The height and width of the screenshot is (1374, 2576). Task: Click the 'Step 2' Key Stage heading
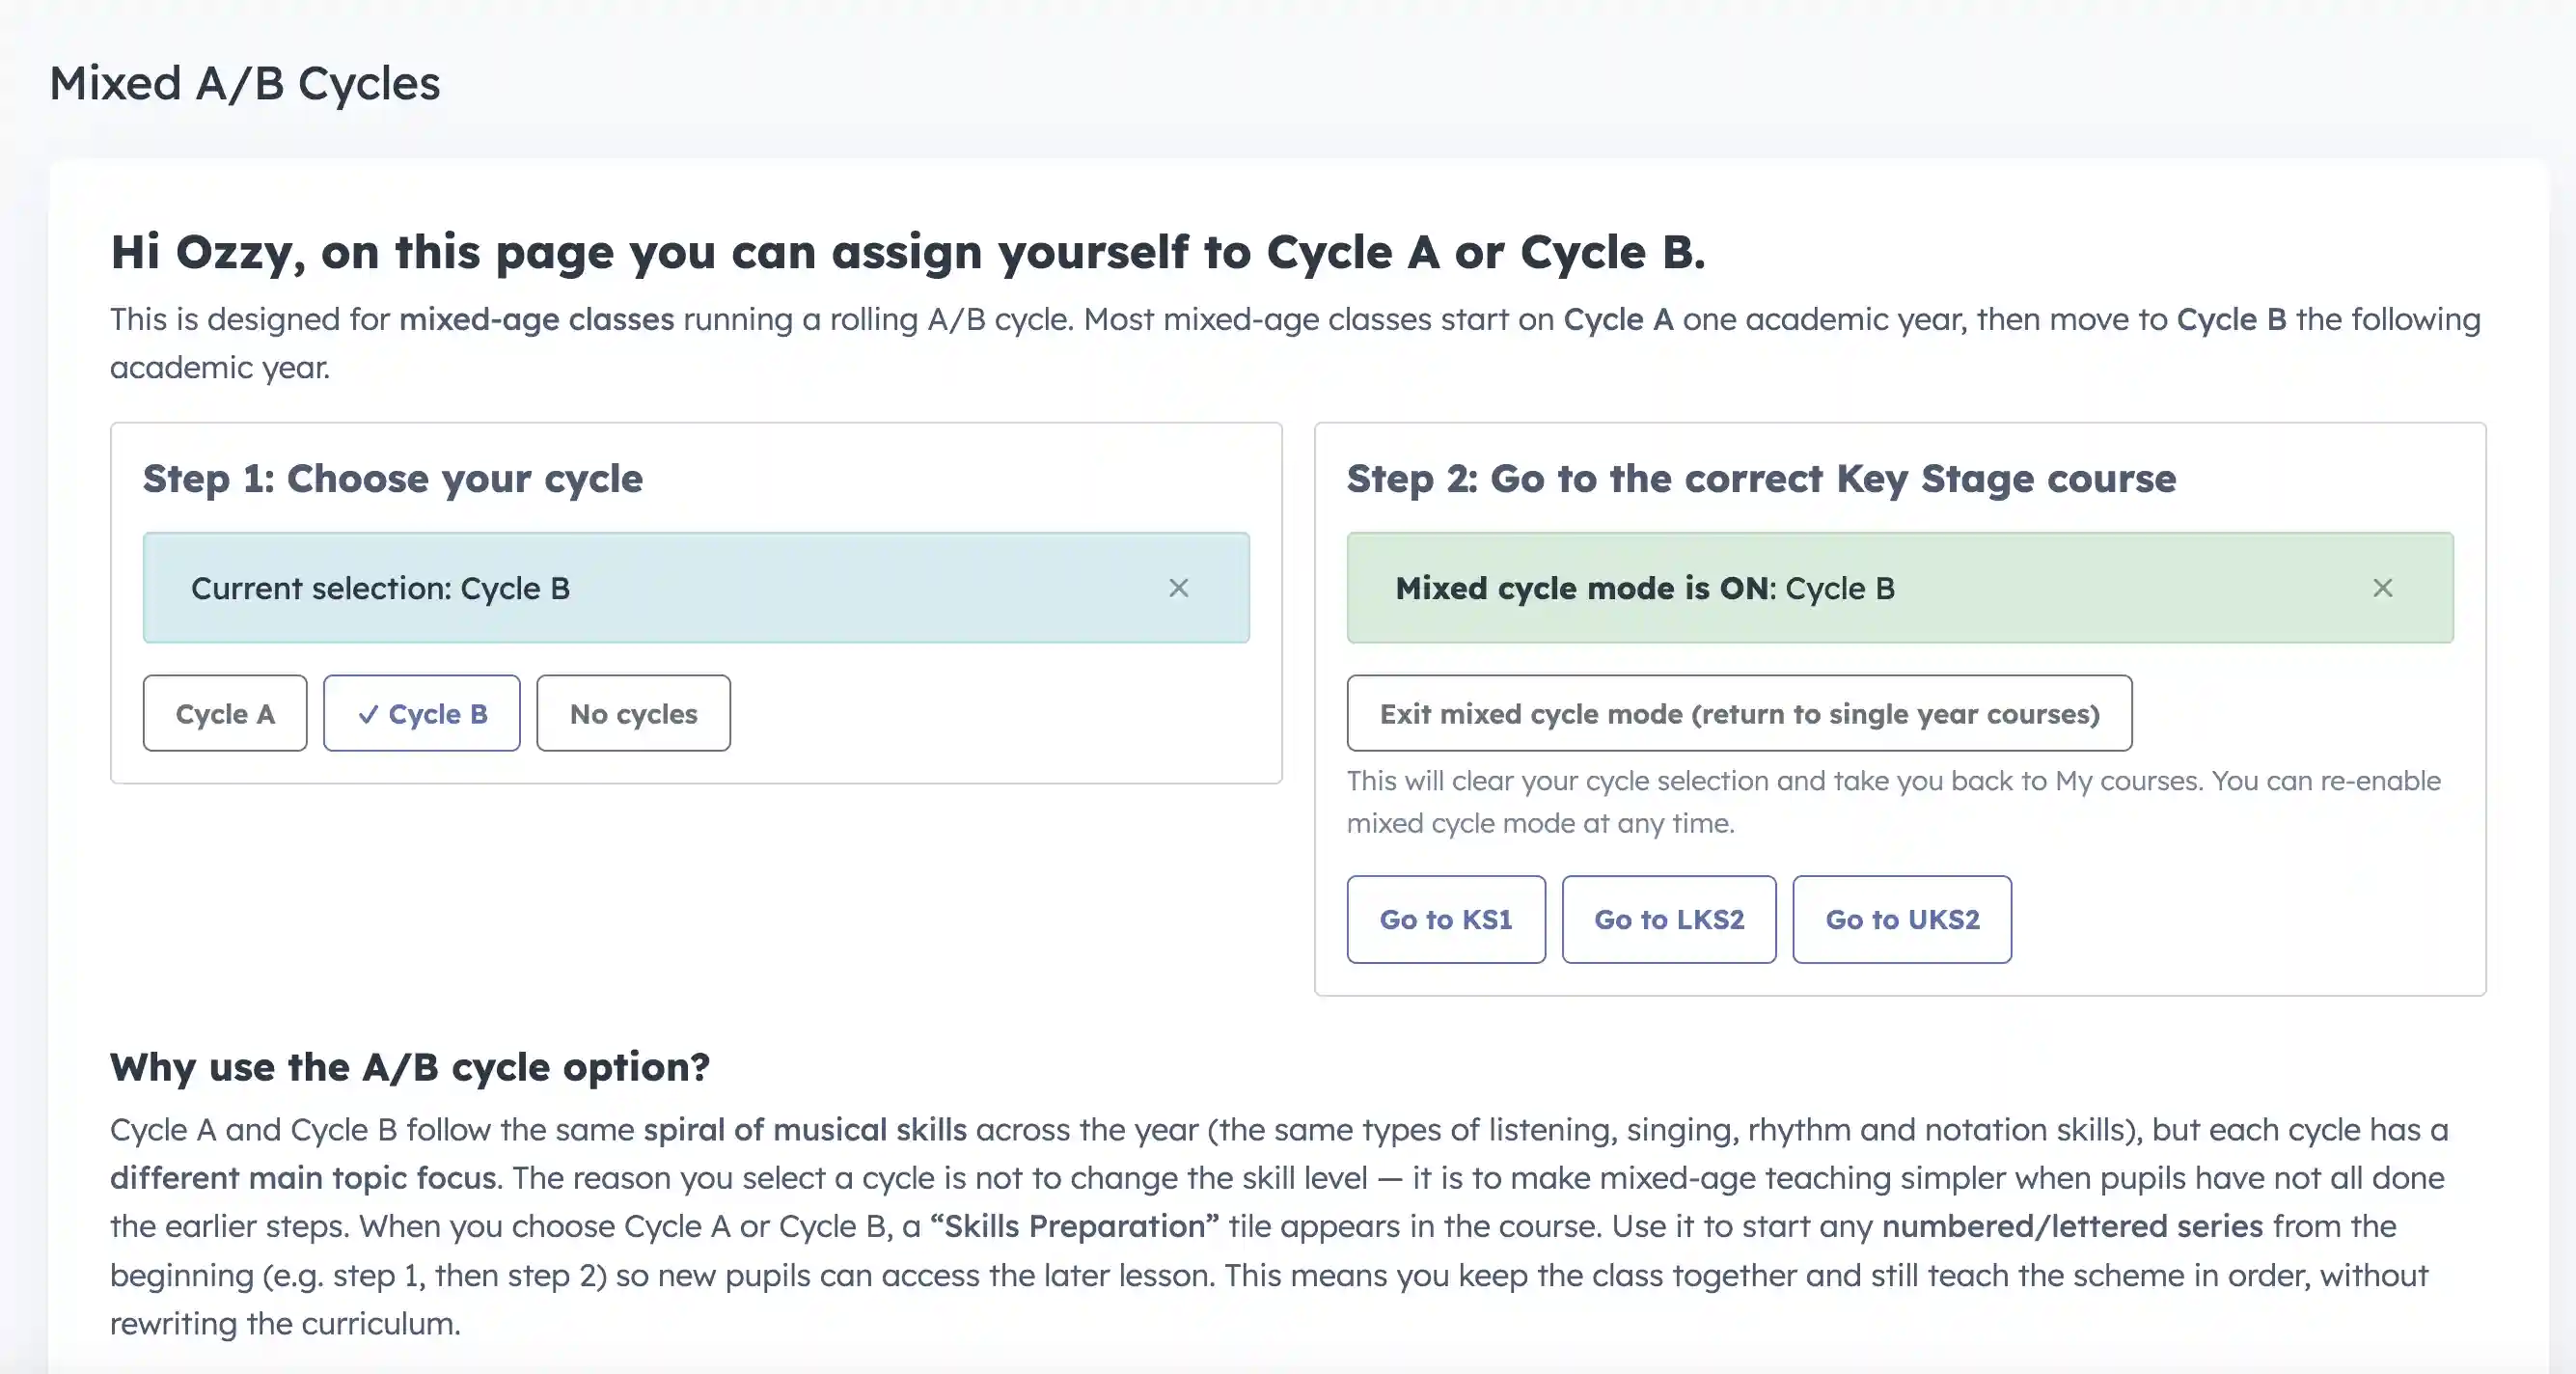point(1760,478)
